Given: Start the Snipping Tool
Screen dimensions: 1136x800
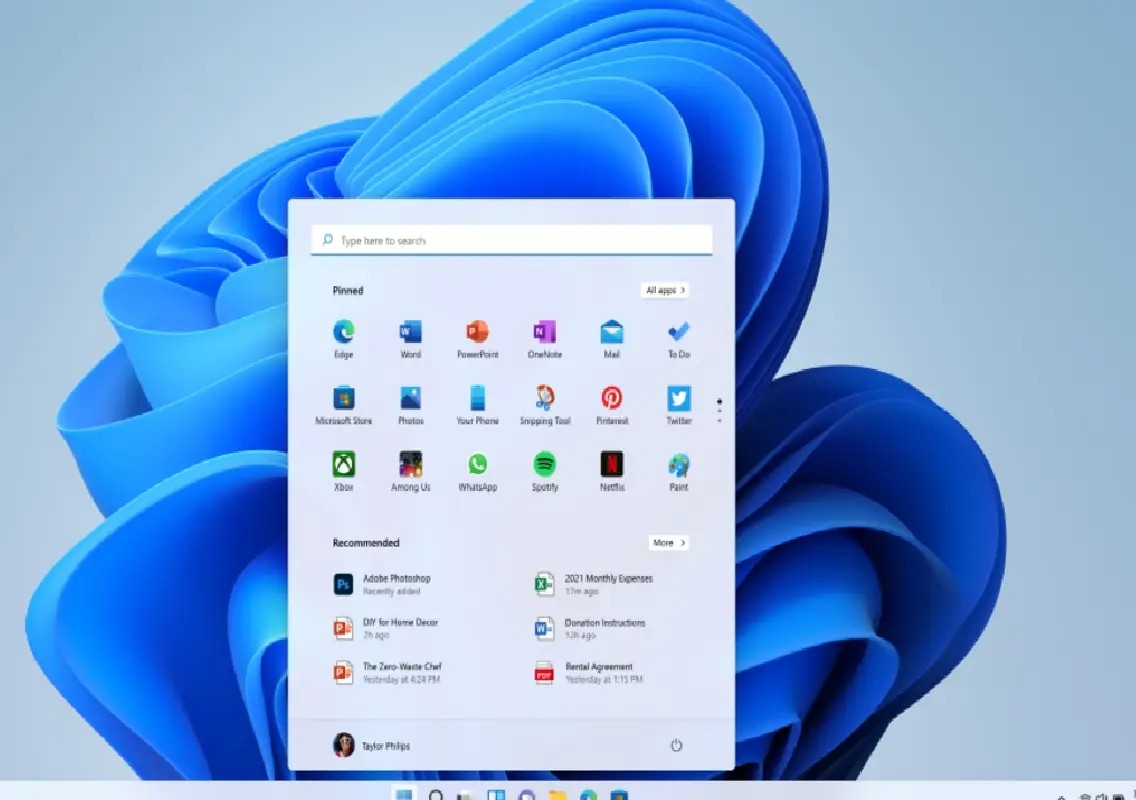Looking at the screenshot, I should (x=545, y=405).
